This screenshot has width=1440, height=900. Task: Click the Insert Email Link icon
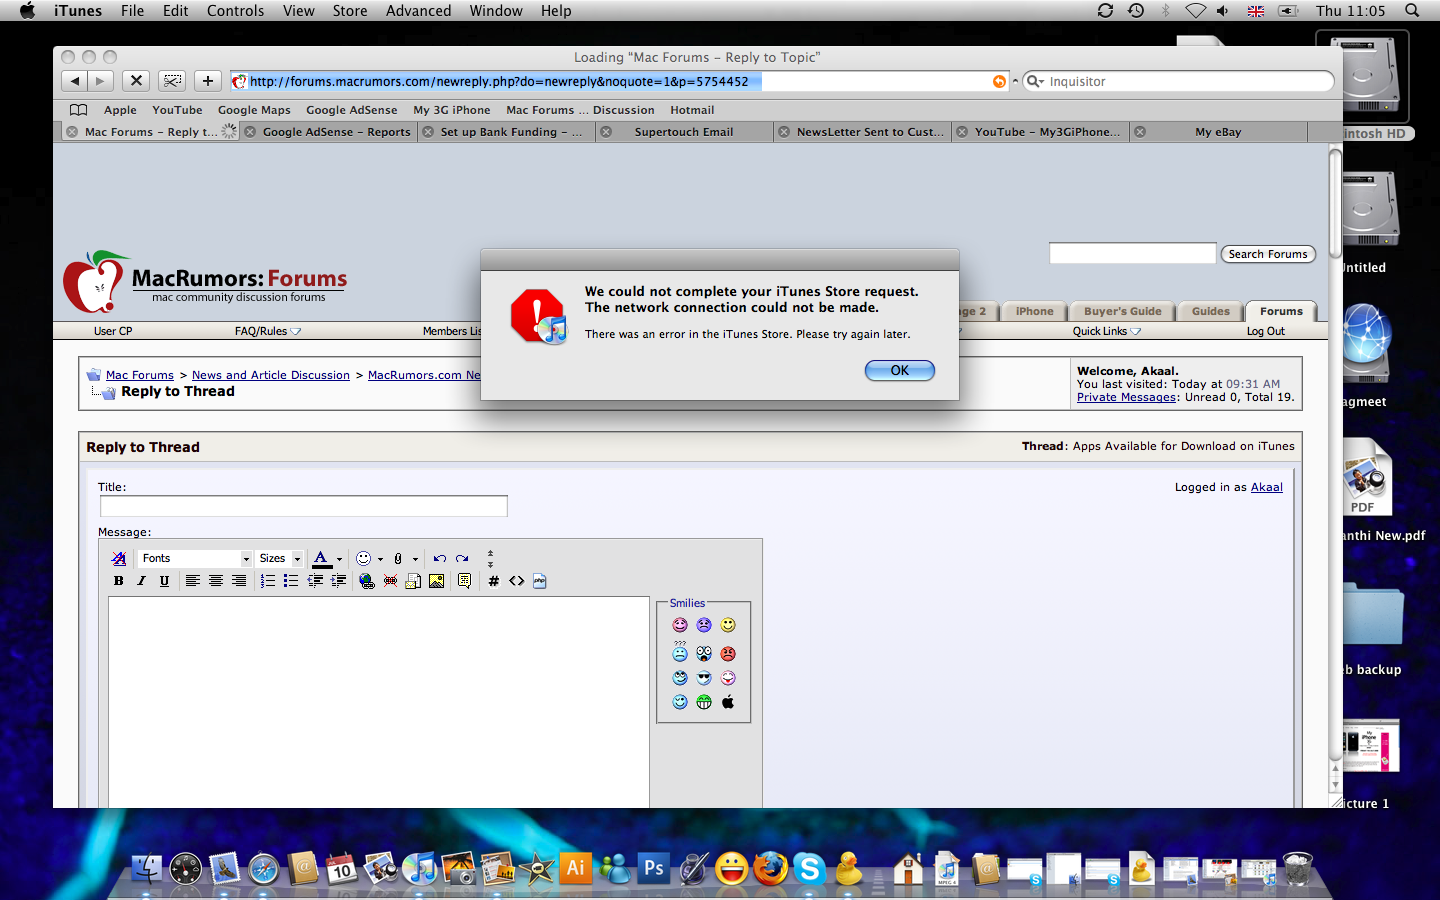coord(413,581)
